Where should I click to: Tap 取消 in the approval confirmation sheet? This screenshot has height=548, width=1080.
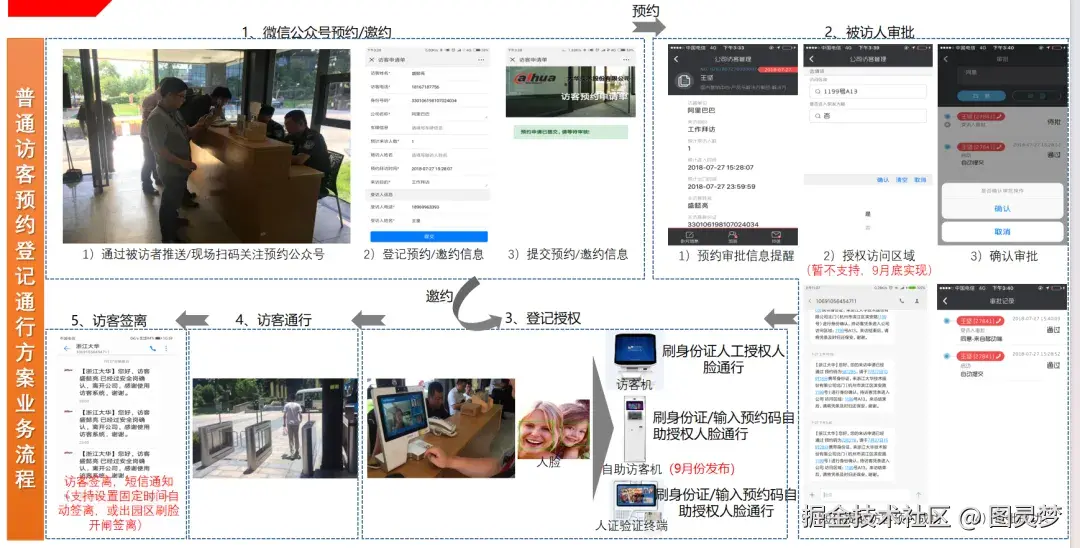pyautogui.click(x=1002, y=231)
